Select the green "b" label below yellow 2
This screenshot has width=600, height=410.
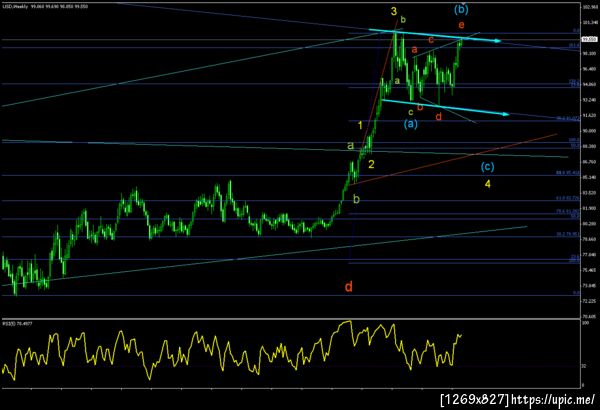coord(356,199)
